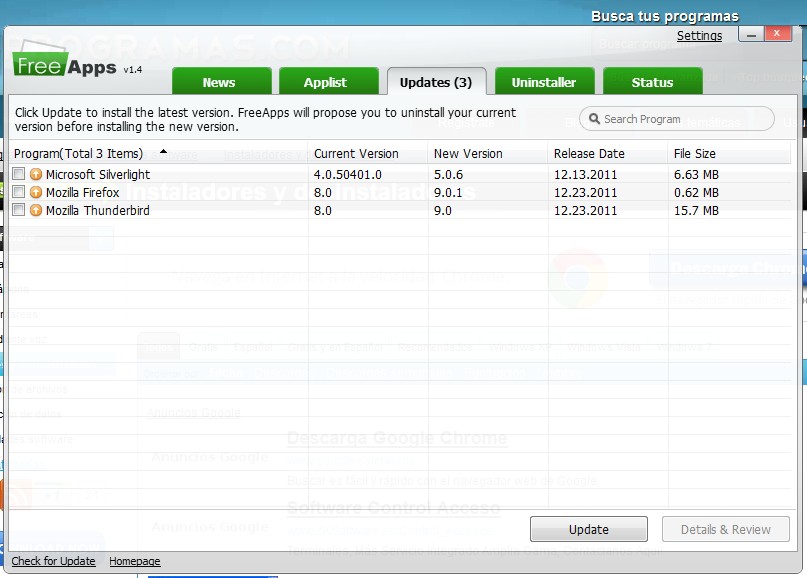
Task: Open the News tab
Action: (221, 81)
